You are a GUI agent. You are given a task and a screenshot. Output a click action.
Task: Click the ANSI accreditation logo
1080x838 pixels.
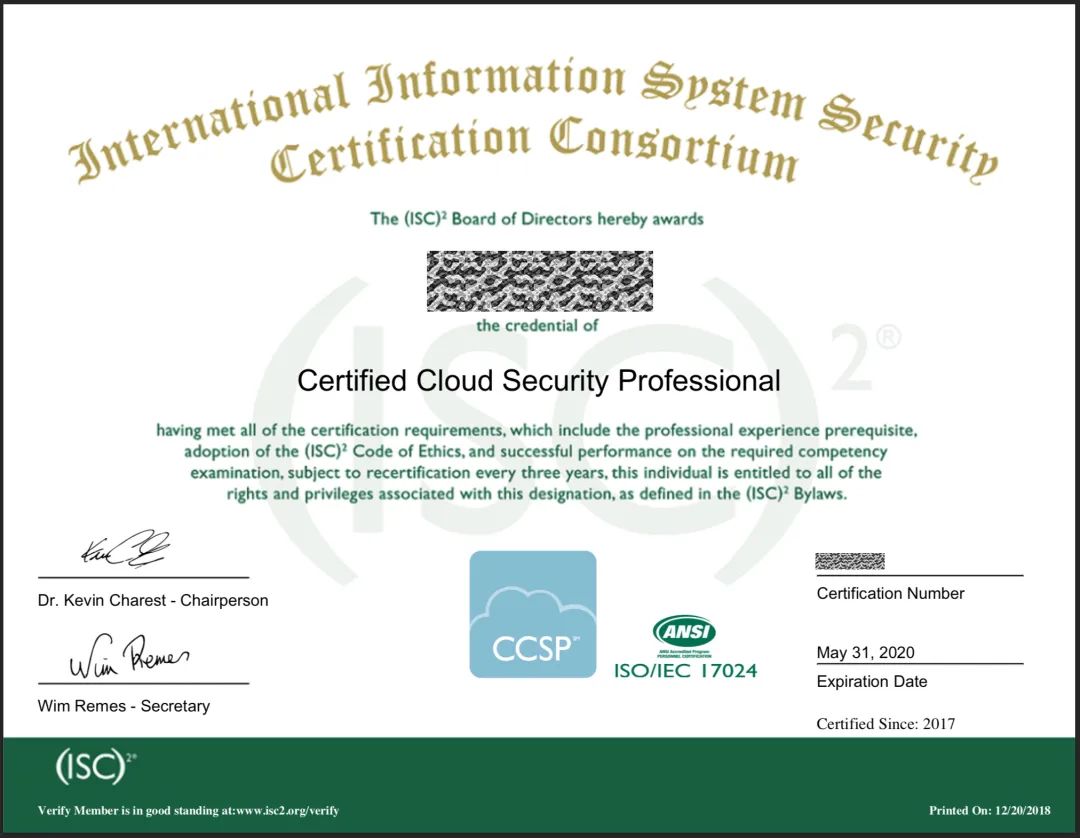[x=684, y=636]
